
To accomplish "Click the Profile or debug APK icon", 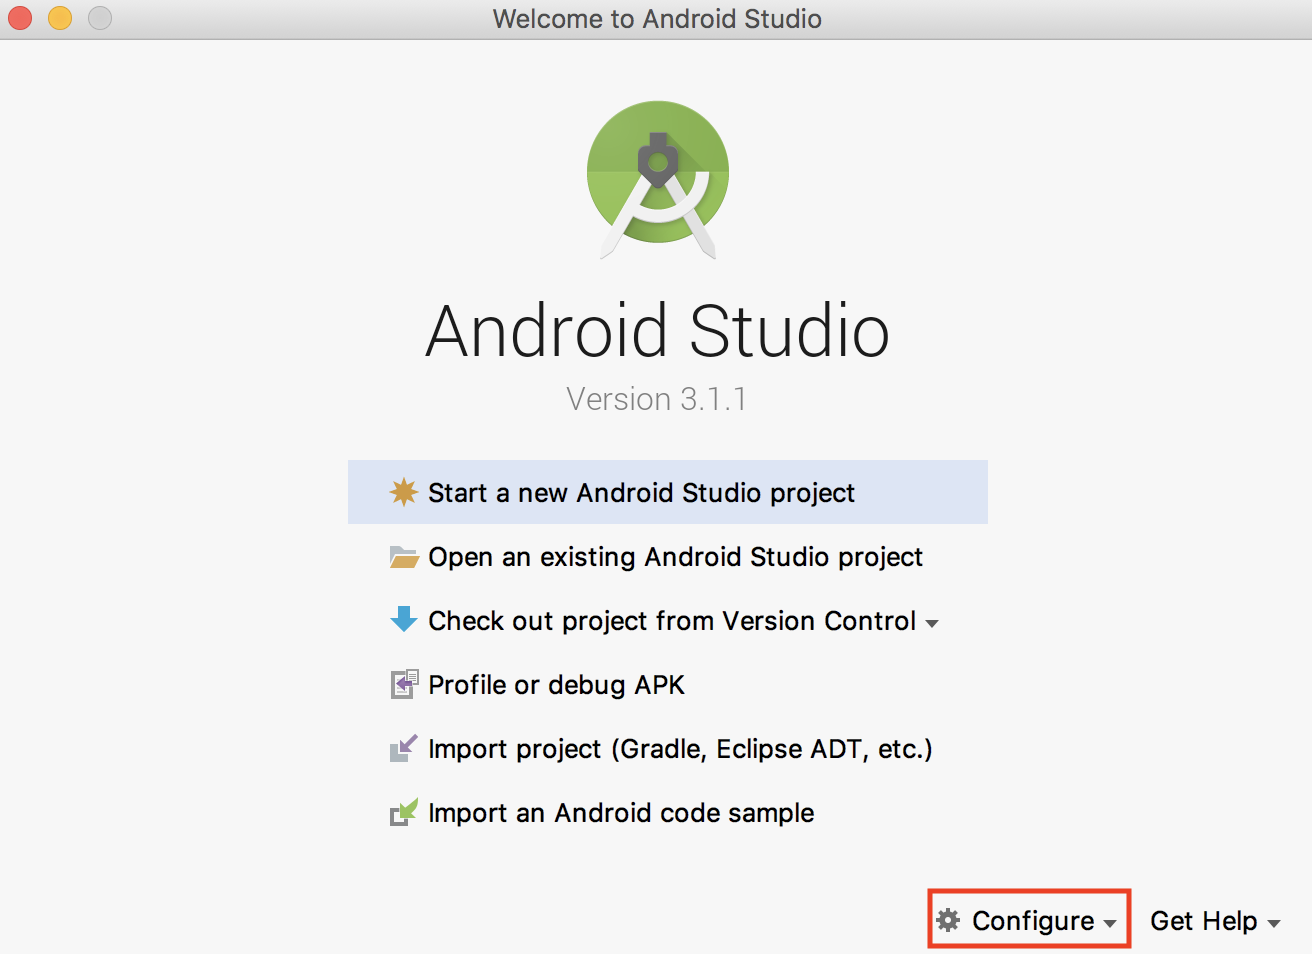I will 404,684.
